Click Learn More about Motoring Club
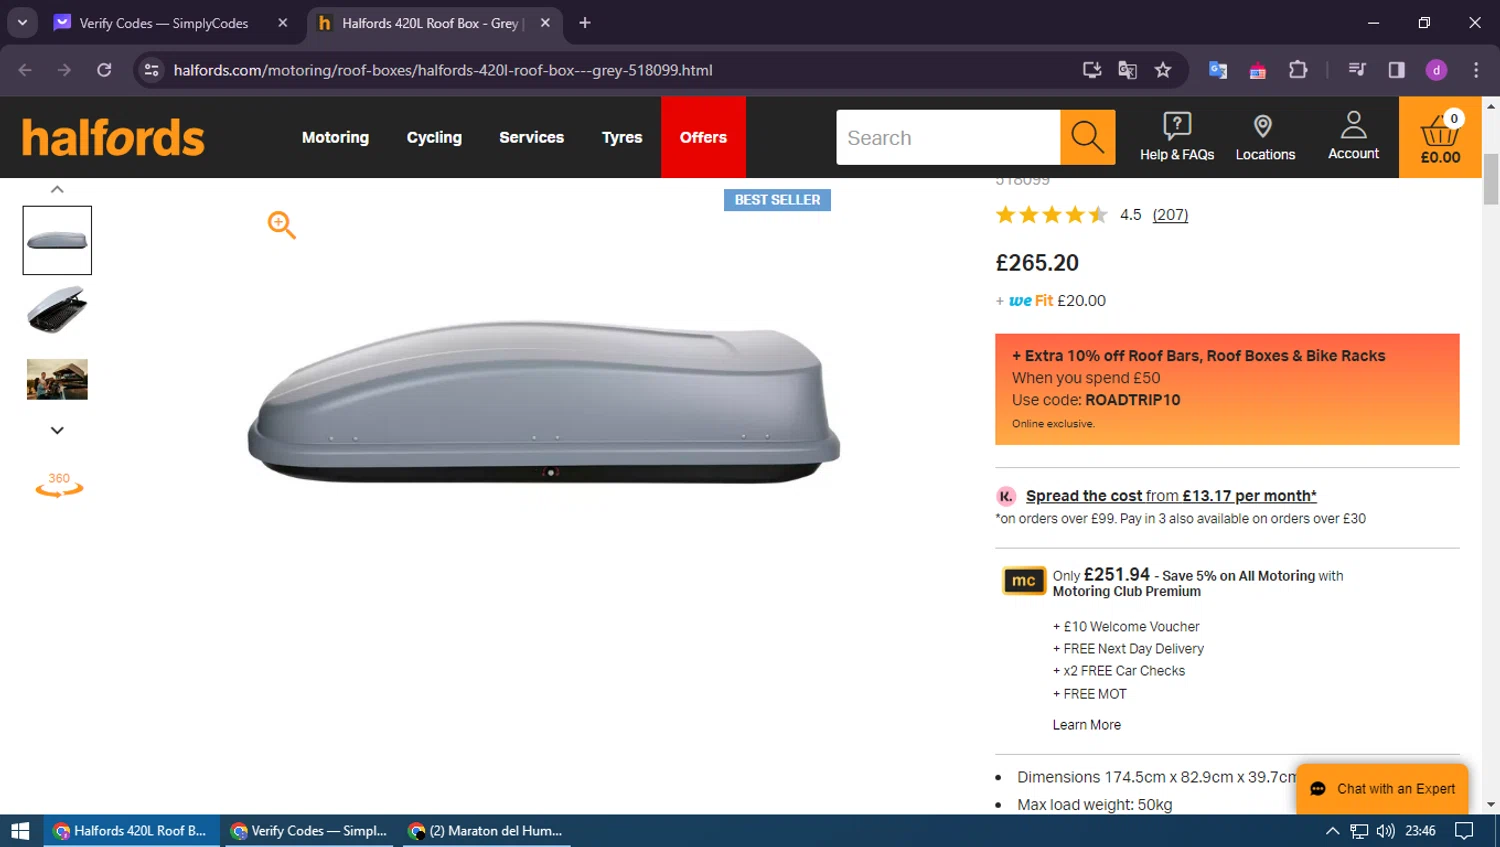This screenshot has width=1500, height=847. coord(1086,725)
